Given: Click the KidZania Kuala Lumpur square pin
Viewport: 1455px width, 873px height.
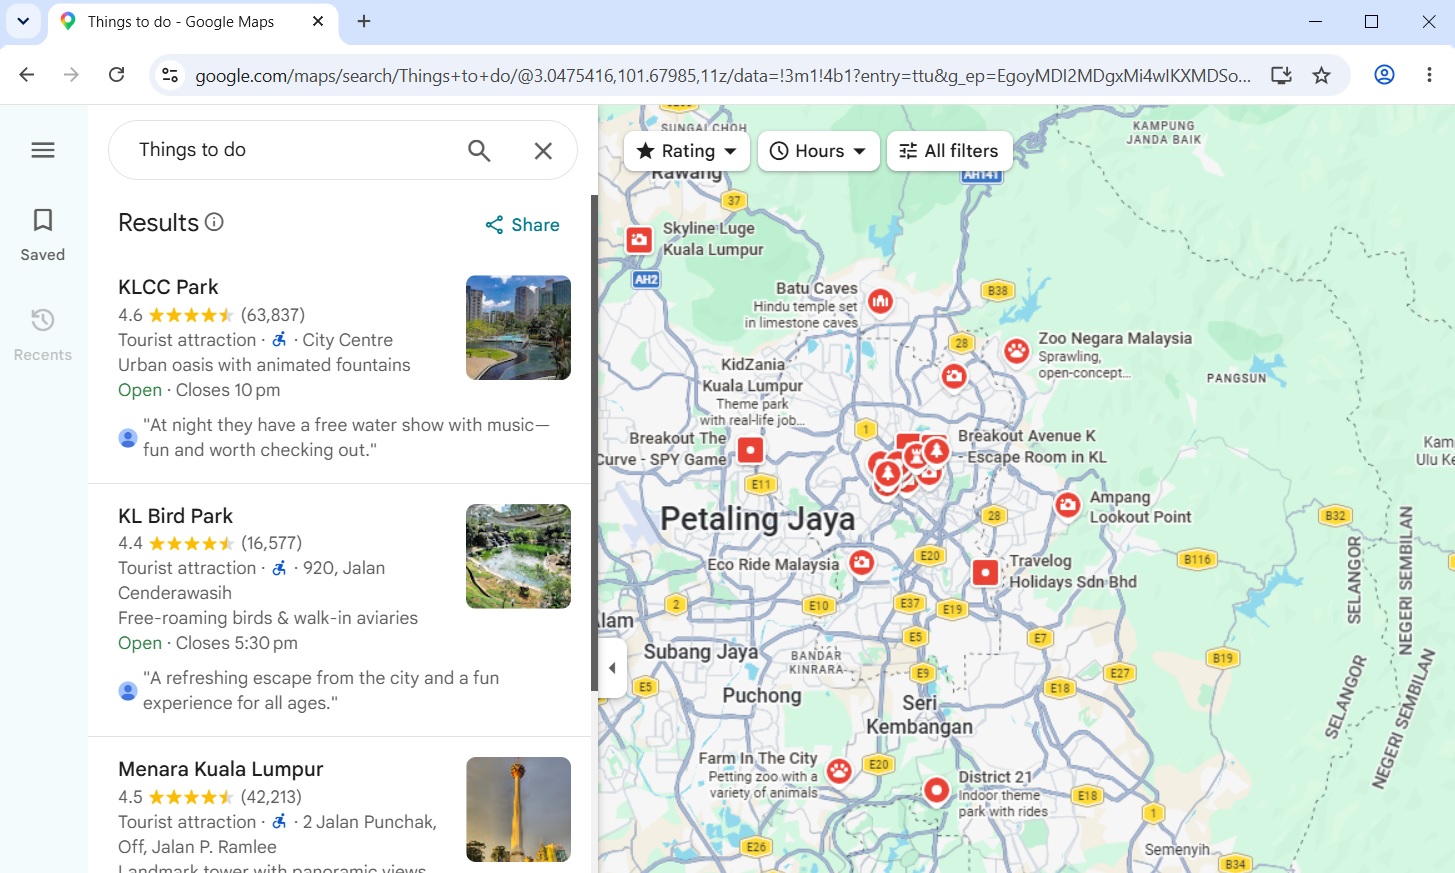Looking at the screenshot, I should 750,450.
